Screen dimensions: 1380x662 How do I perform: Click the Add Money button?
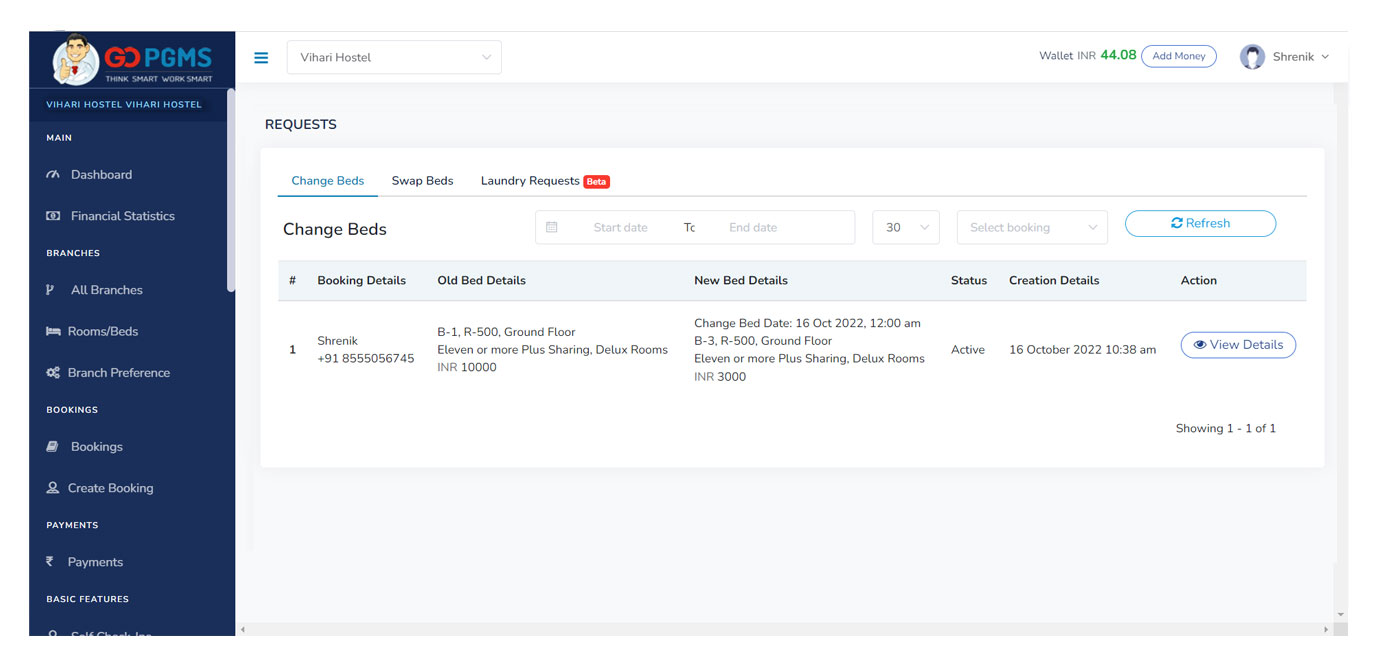[x=1179, y=56]
